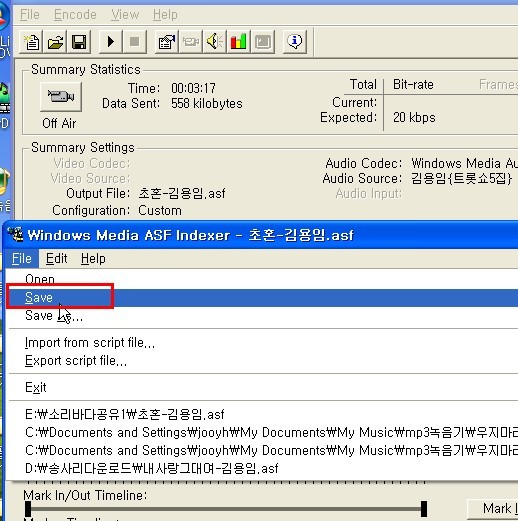Click the ASF Indexer title bar icon
This screenshot has width=518, height=521.
pos(15,235)
